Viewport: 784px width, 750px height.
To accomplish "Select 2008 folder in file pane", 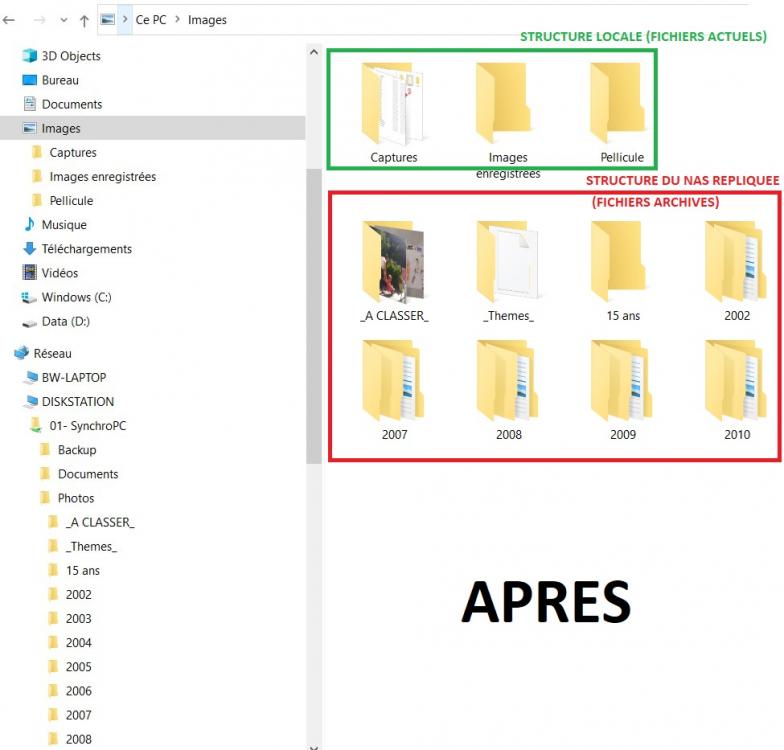I will (508, 390).
